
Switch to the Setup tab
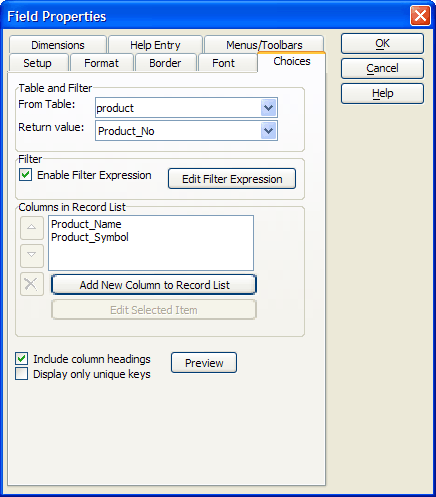coord(38,63)
